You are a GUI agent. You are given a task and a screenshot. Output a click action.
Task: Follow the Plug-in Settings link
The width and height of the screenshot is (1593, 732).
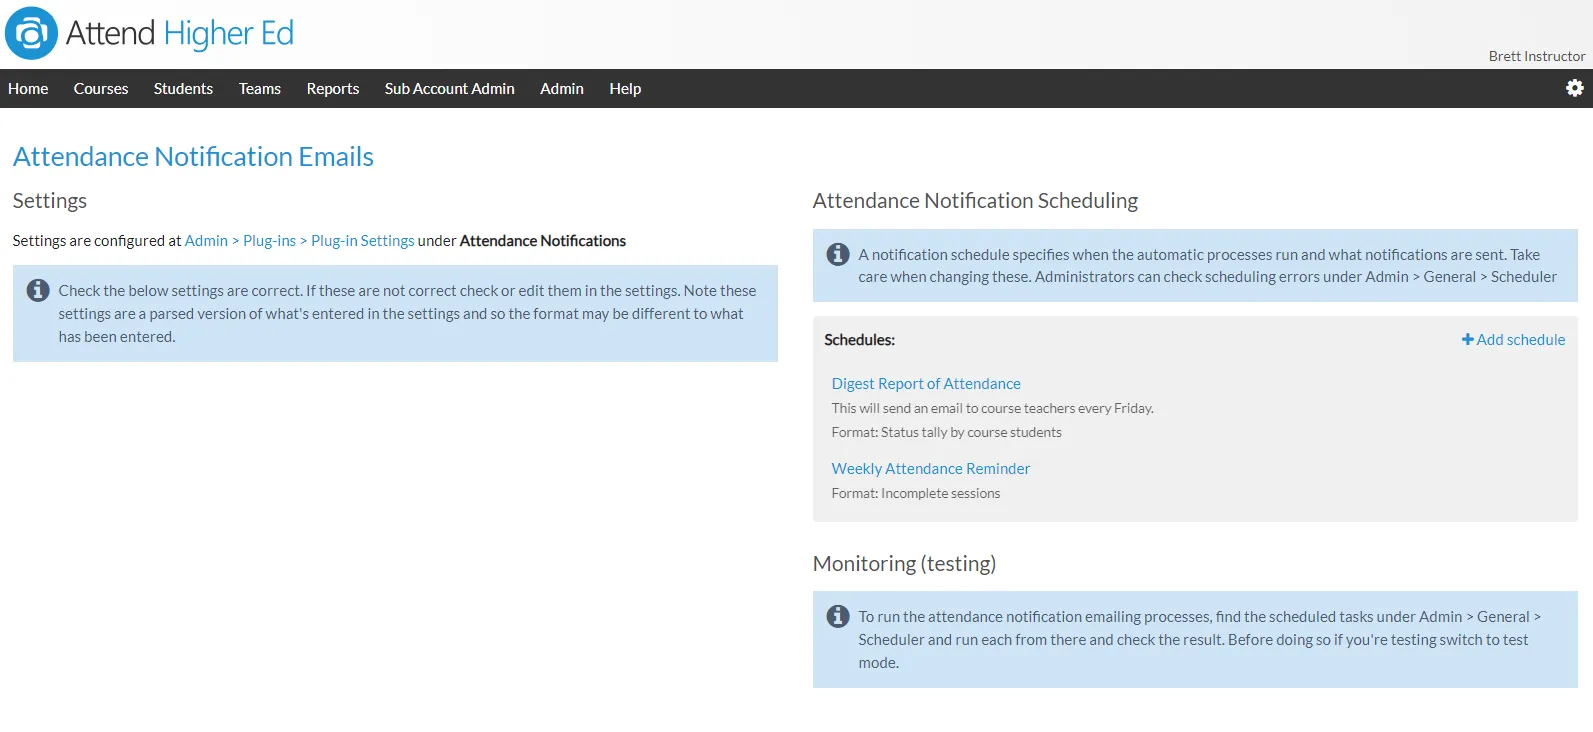point(363,240)
